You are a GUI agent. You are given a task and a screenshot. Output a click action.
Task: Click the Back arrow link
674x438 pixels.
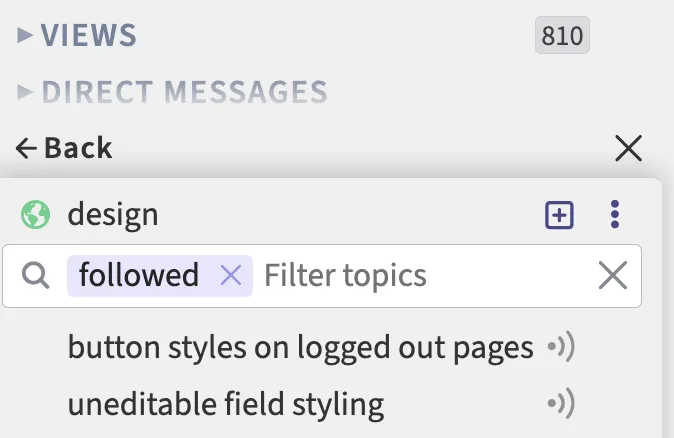tap(64, 149)
